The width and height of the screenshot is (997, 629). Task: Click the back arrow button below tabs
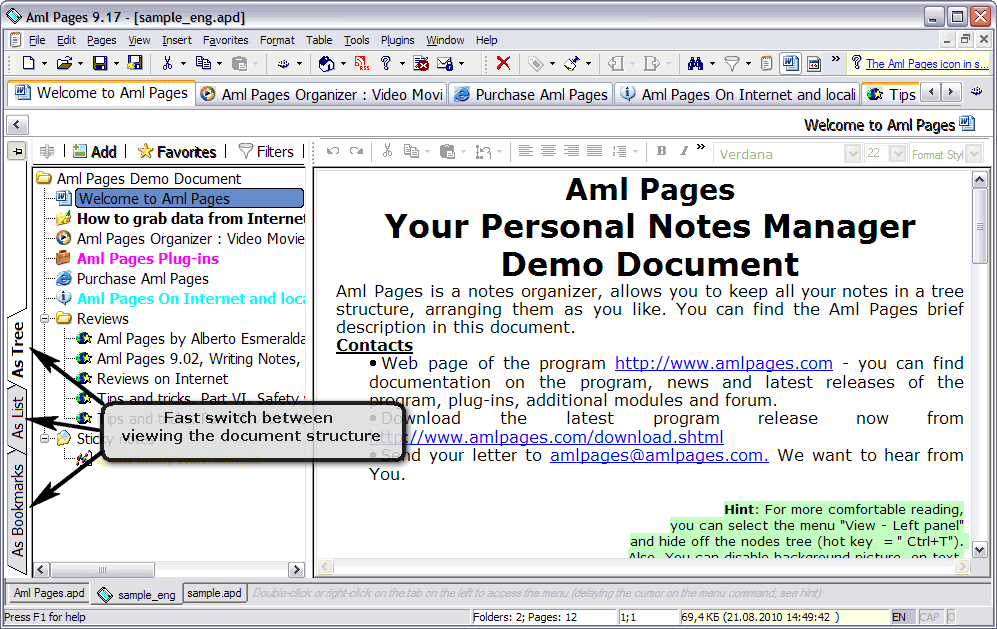tap(17, 125)
